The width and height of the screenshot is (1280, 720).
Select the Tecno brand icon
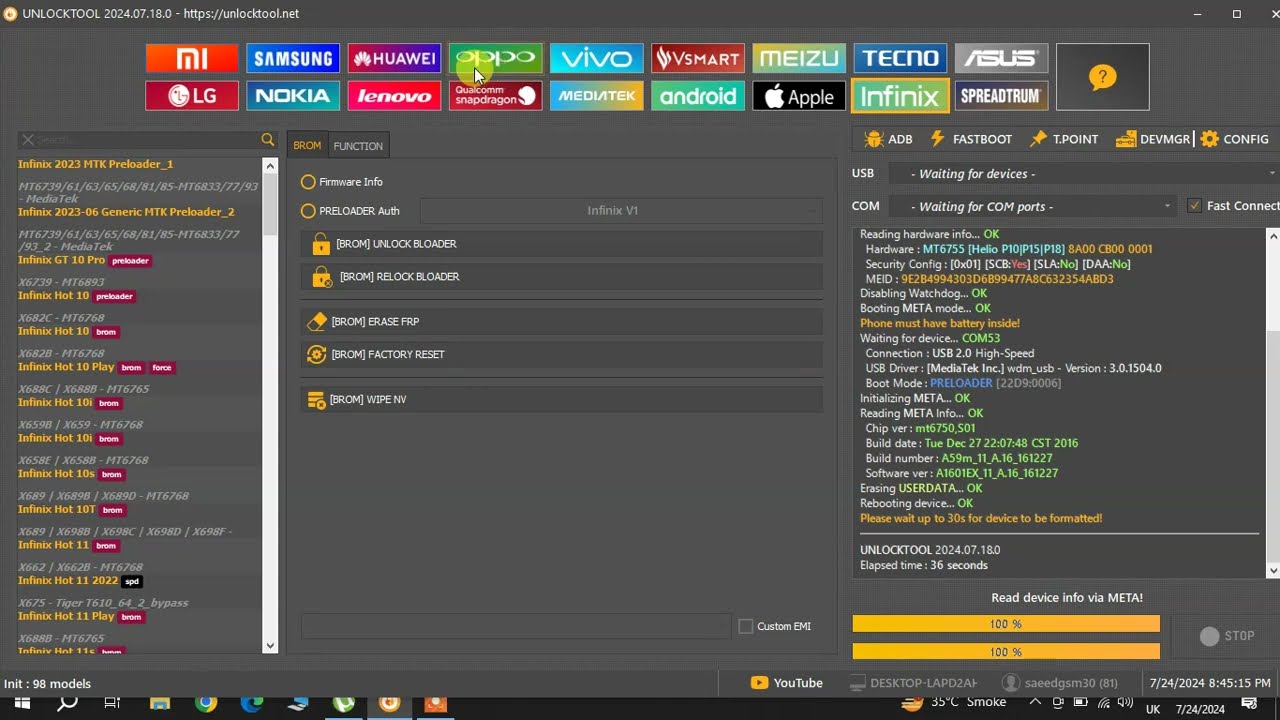[x=899, y=58]
